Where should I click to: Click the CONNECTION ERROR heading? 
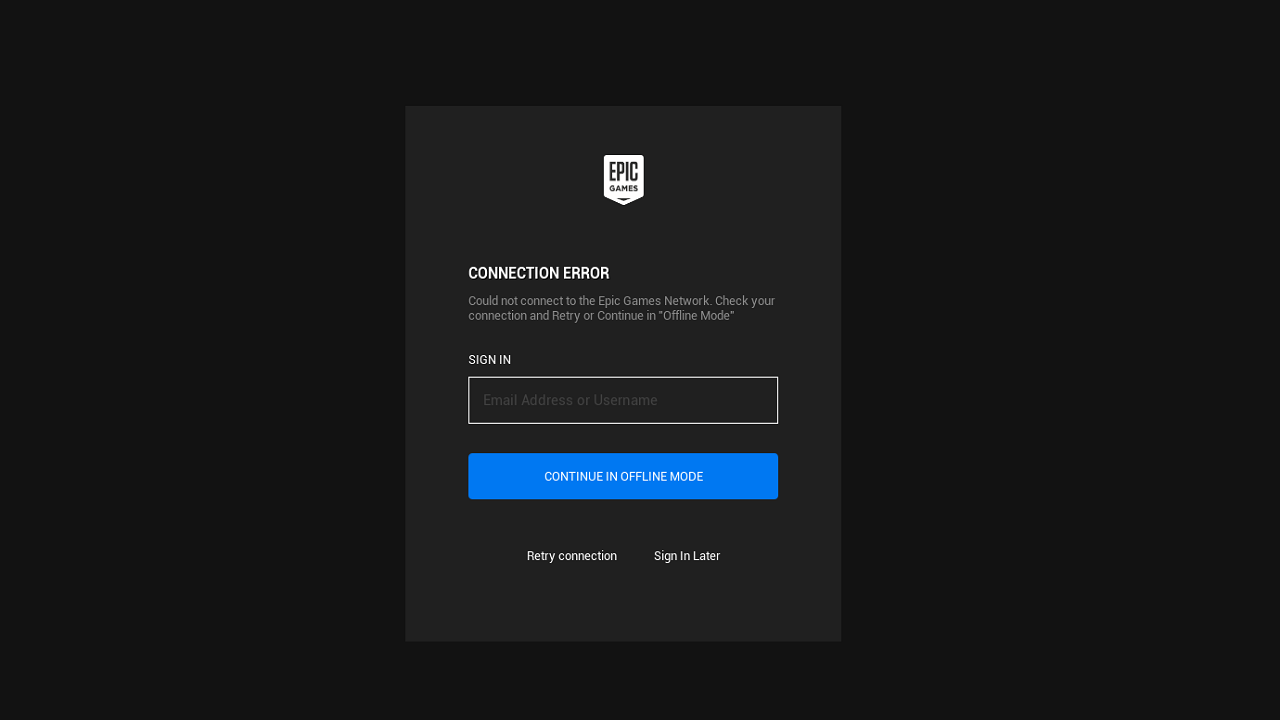(538, 273)
